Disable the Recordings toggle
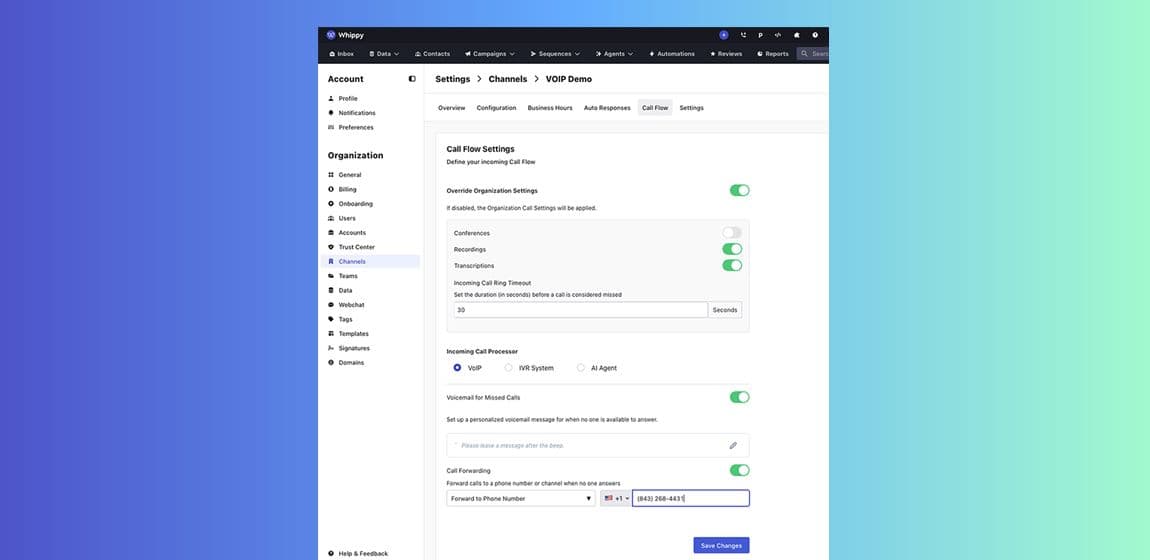This screenshot has height=560, width=1150. click(732, 249)
